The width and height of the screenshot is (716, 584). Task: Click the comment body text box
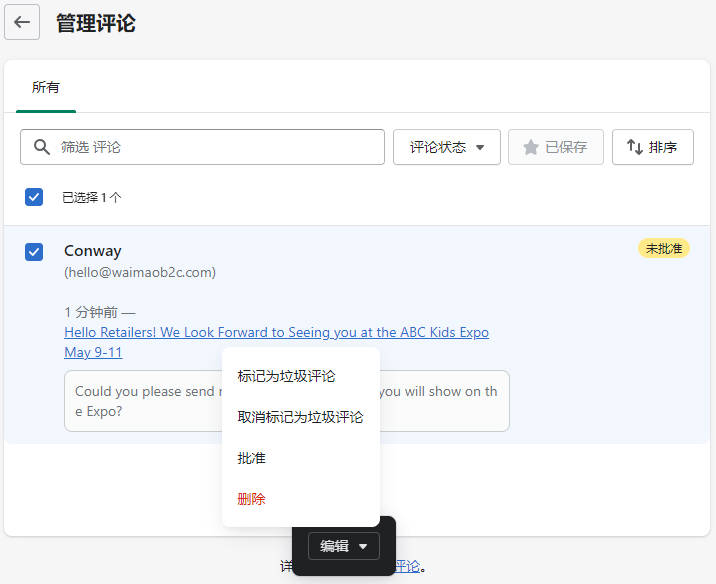pyautogui.click(x=287, y=401)
